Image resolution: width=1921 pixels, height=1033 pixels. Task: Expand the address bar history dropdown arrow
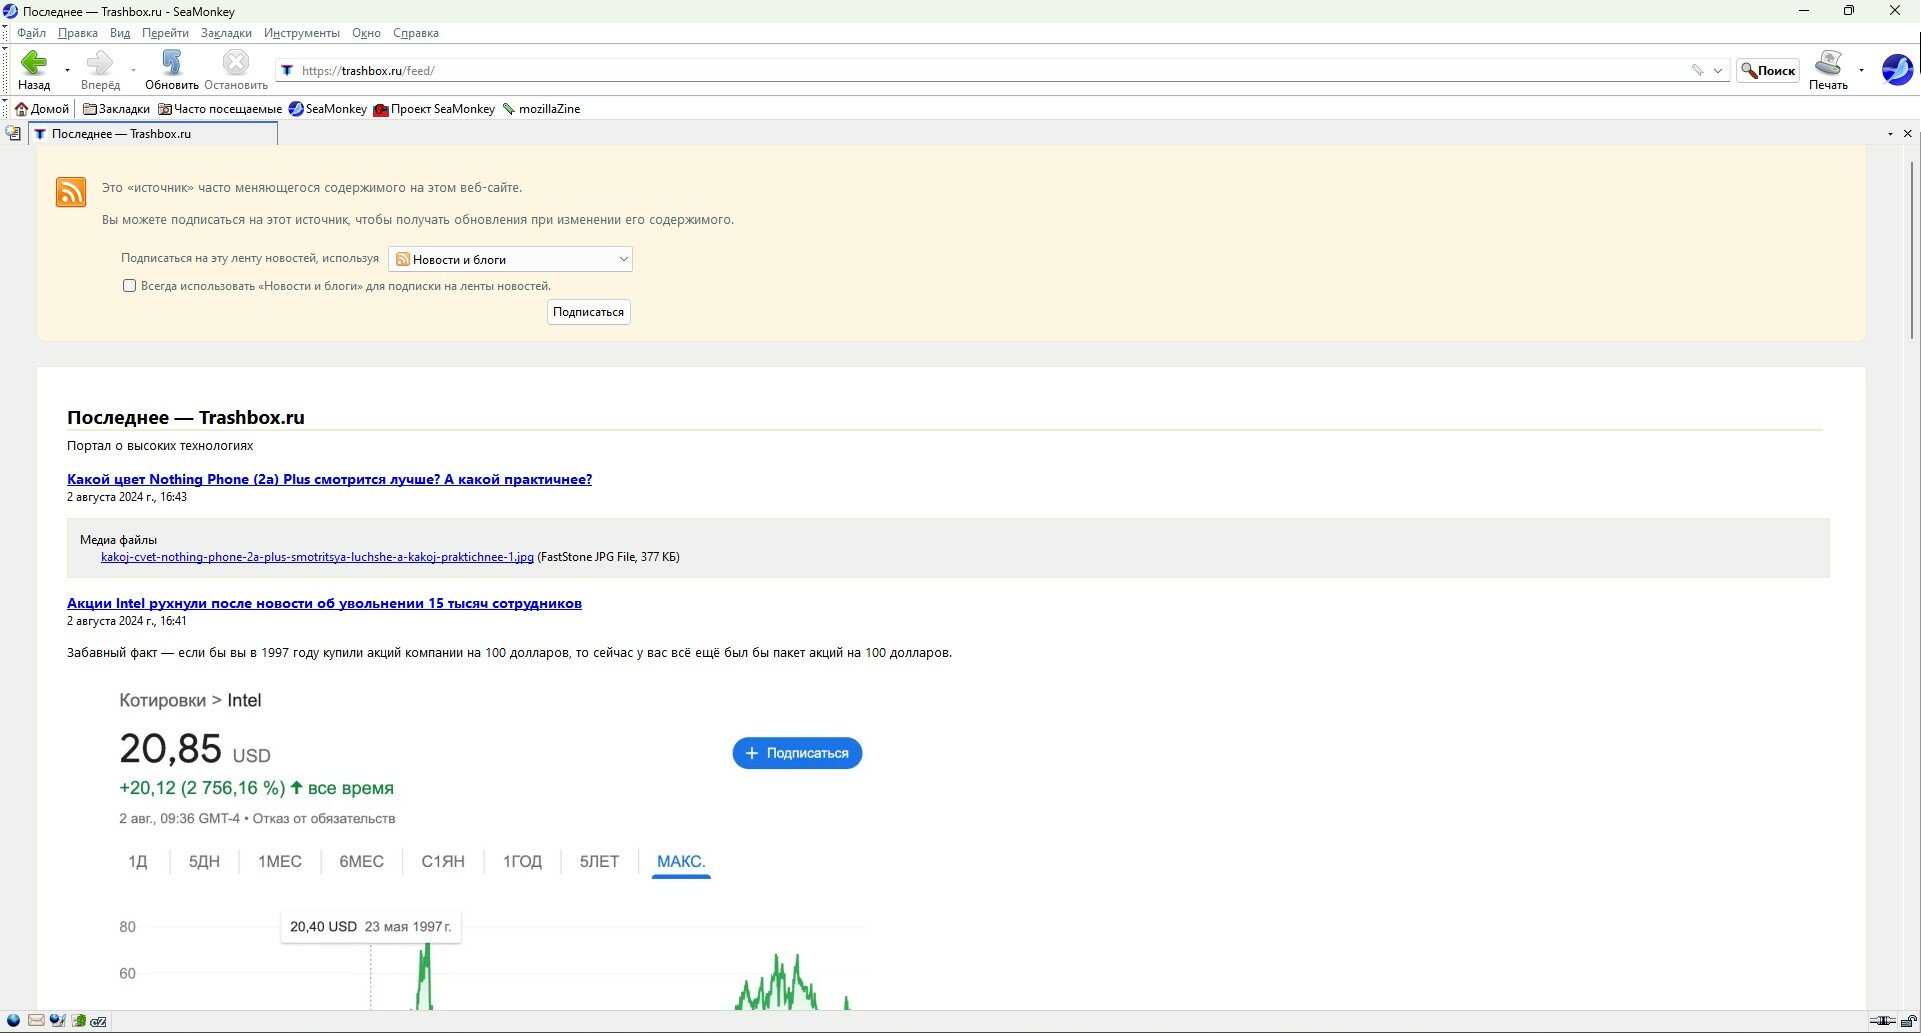click(1718, 70)
